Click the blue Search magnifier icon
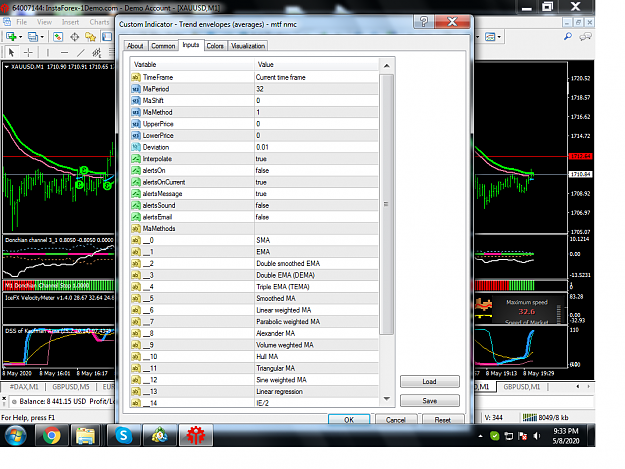This screenshot has width=625, height=469. pos(568,37)
